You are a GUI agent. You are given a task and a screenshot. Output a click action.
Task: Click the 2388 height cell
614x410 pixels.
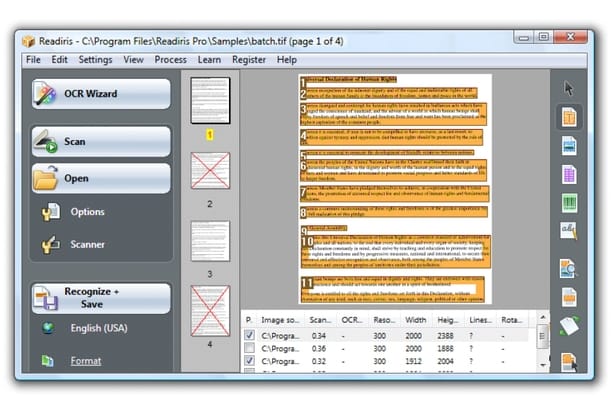pyautogui.click(x=445, y=336)
